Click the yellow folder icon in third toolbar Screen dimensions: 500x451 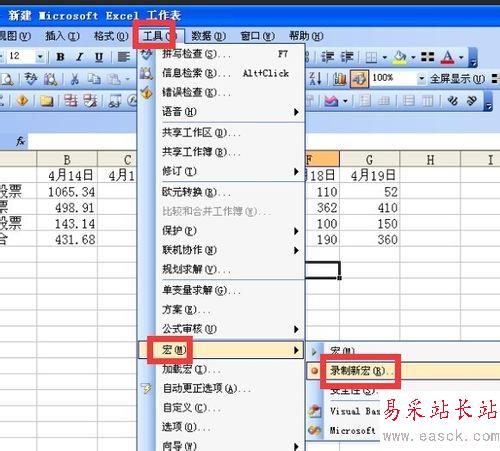[46, 101]
